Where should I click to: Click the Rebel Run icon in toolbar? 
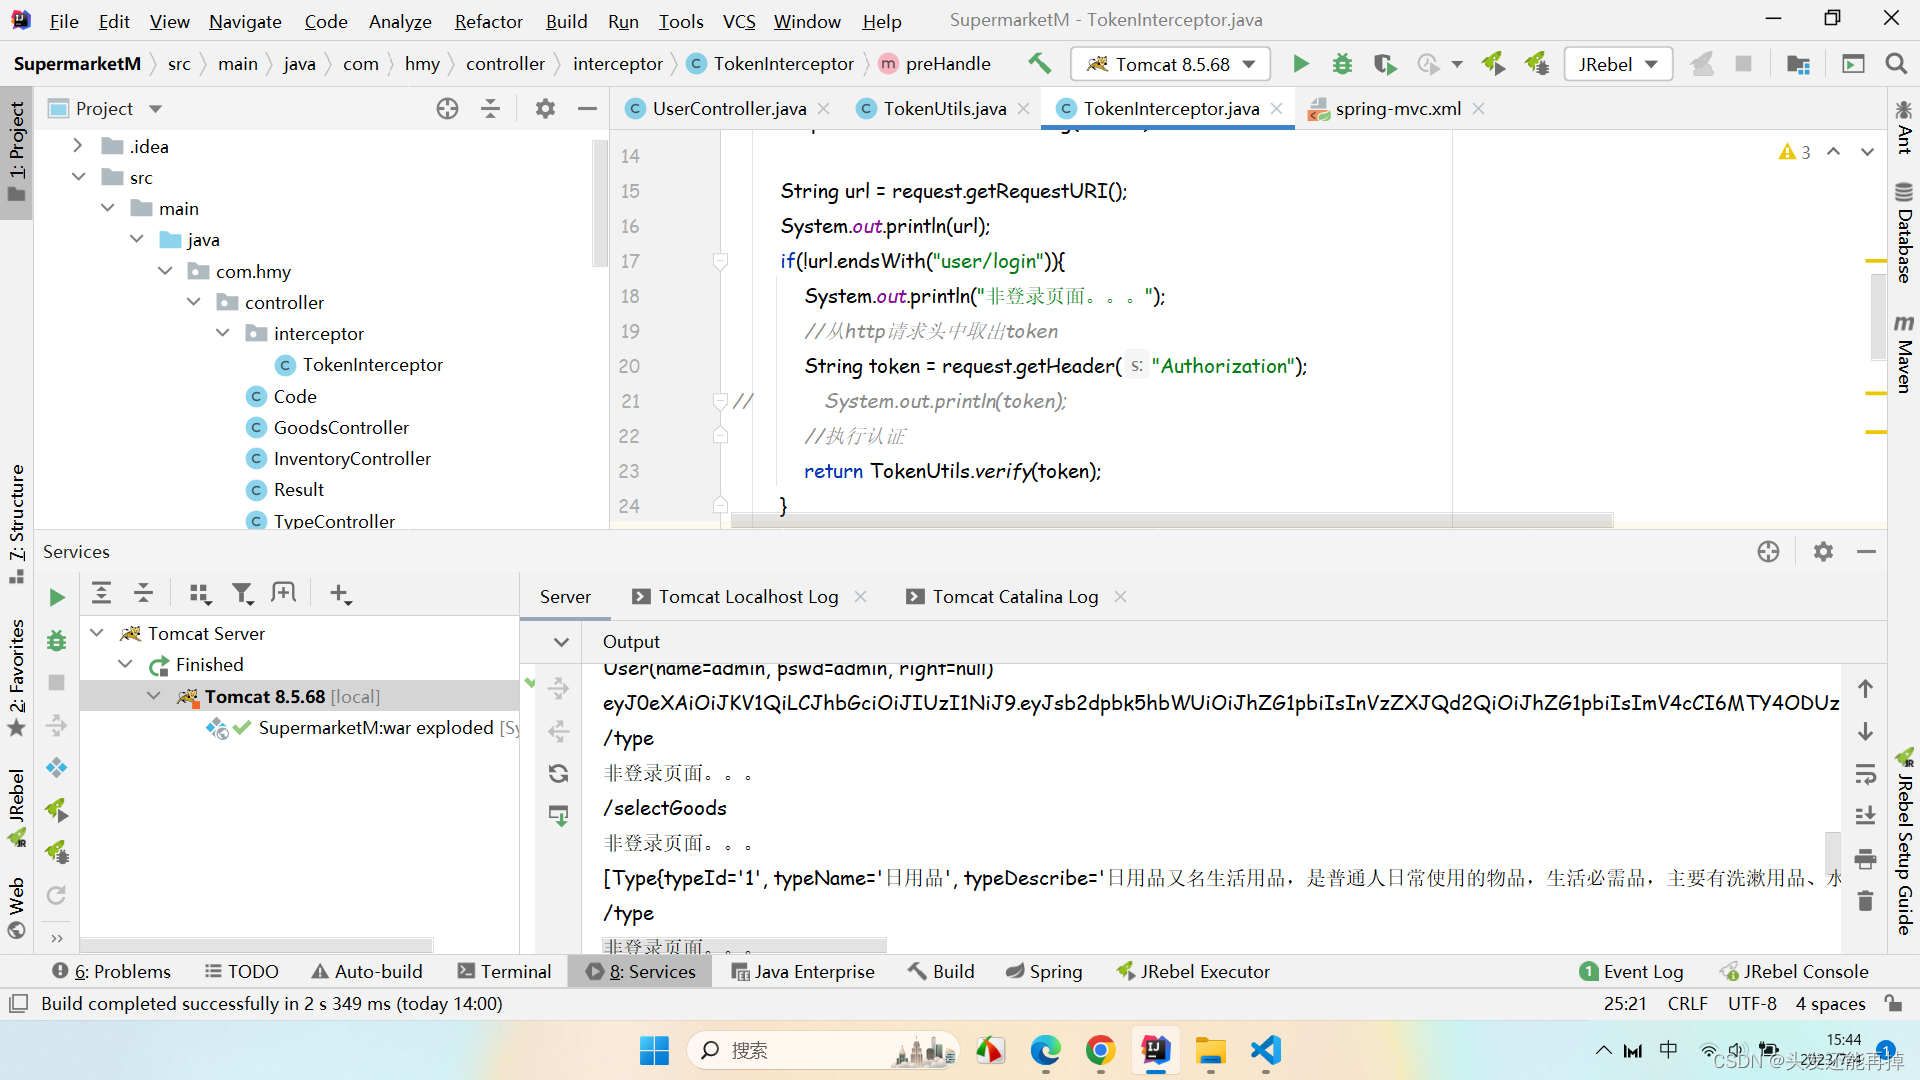pyautogui.click(x=1493, y=64)
